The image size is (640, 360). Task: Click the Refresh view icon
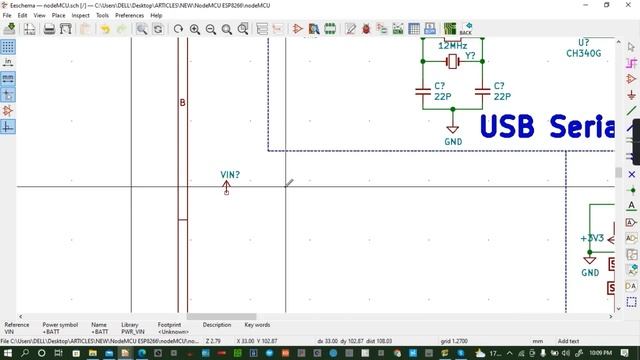pos(178,29)
